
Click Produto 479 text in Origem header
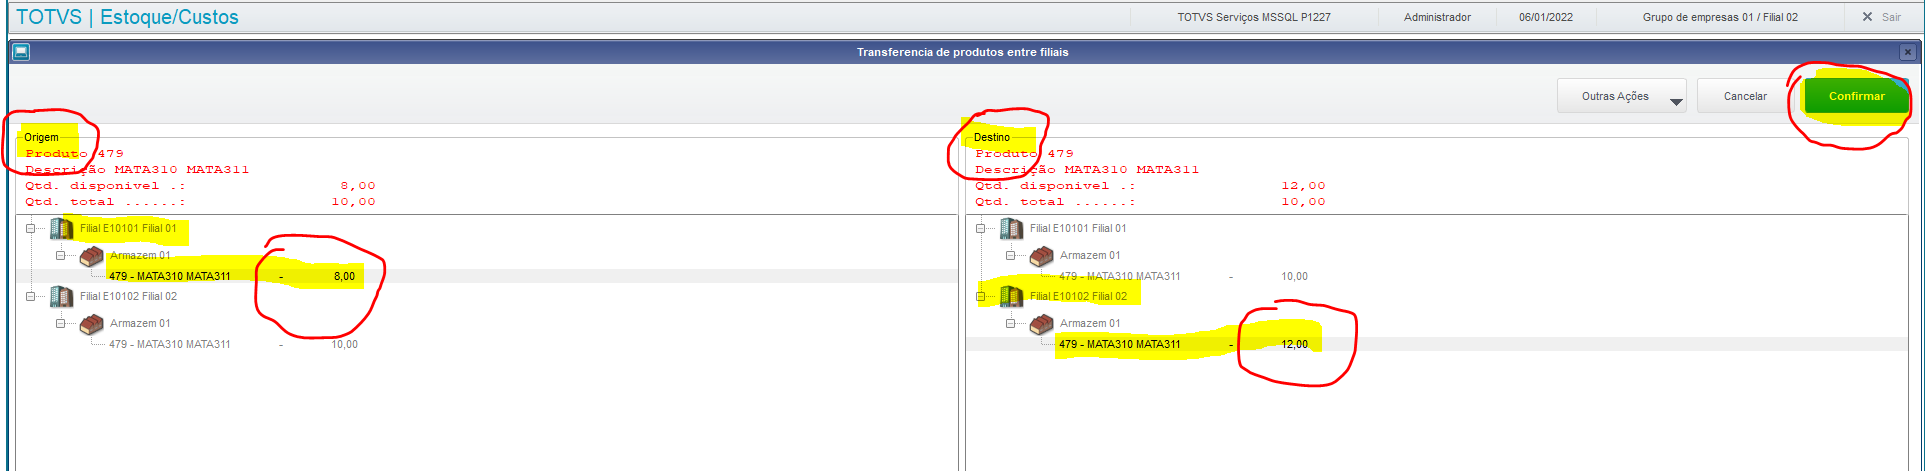pos(75,154)
